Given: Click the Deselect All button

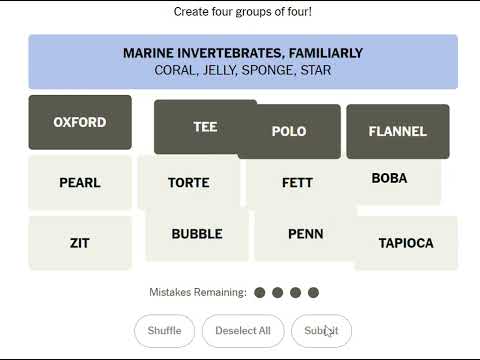Looking at the screenshot, I should [x=243, y=331].
